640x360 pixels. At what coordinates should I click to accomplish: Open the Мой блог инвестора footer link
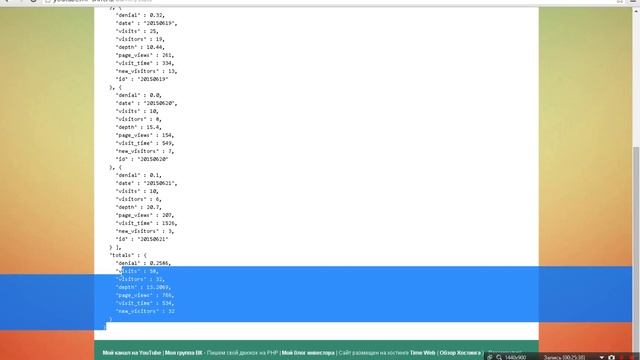308,353
